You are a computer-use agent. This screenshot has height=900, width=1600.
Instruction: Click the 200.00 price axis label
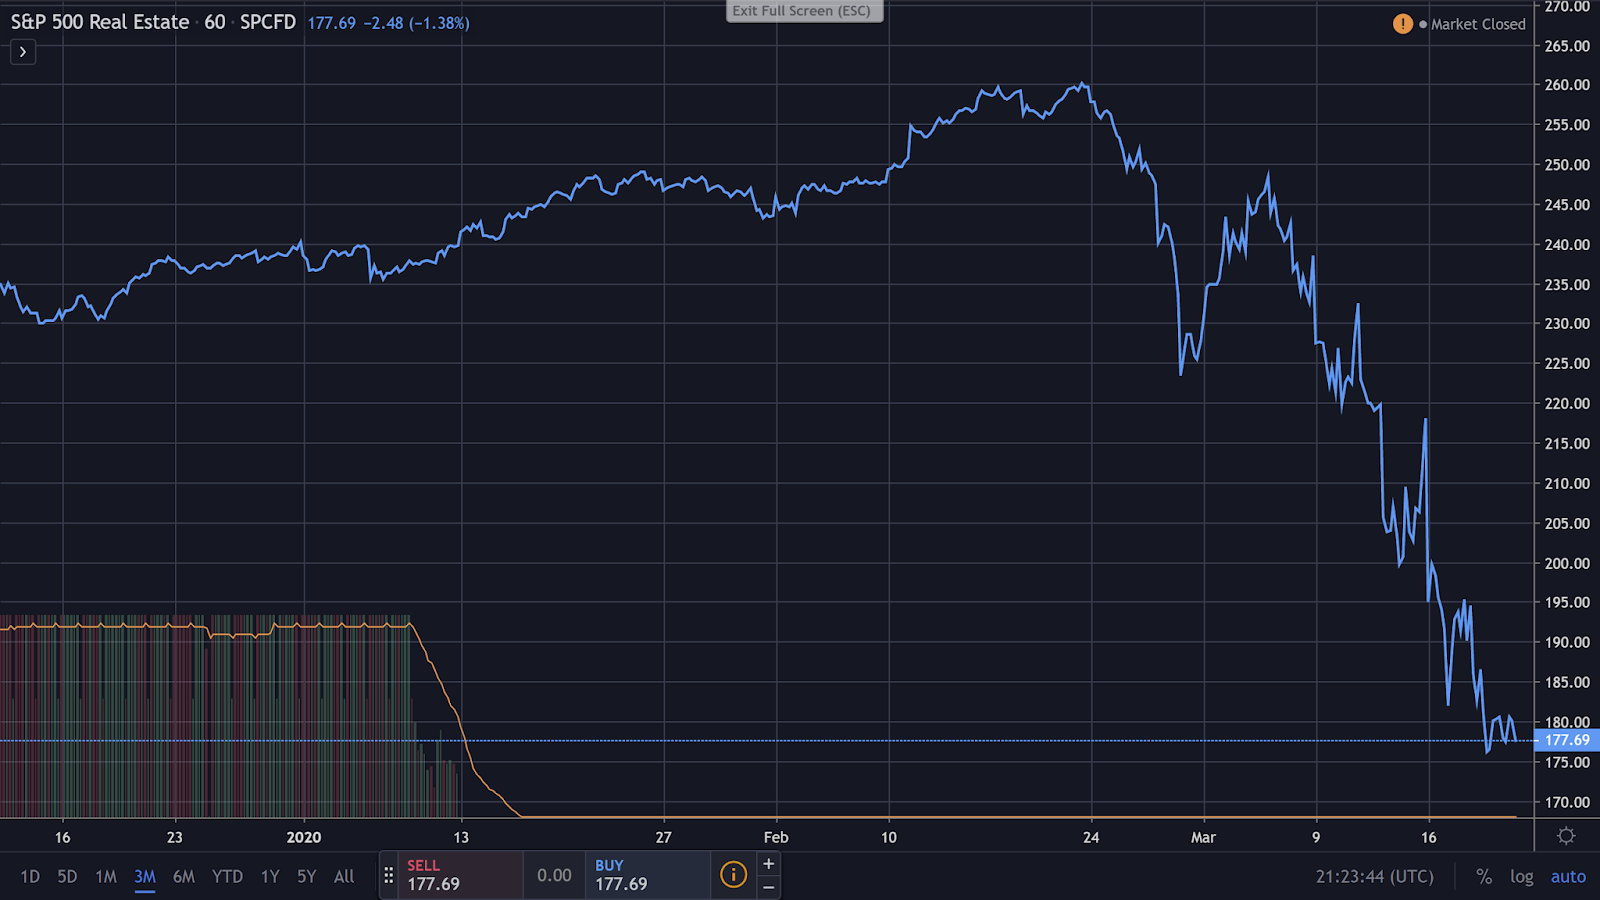(x=1567, y=563)
